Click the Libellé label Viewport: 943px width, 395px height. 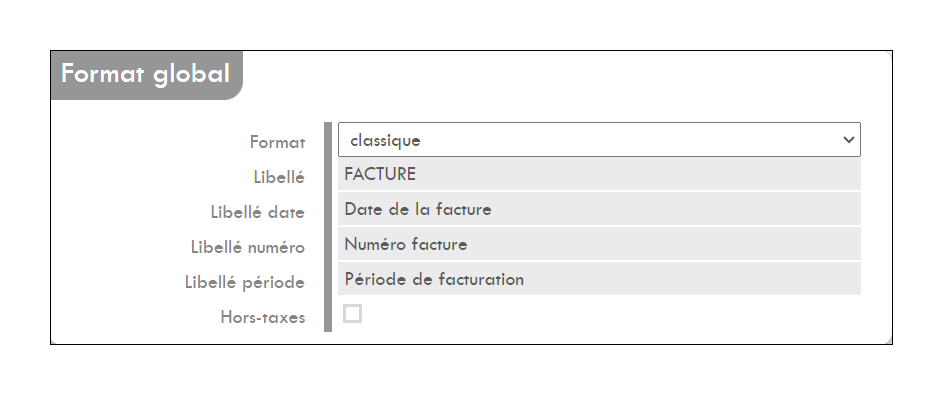click(x=279, y=177)
